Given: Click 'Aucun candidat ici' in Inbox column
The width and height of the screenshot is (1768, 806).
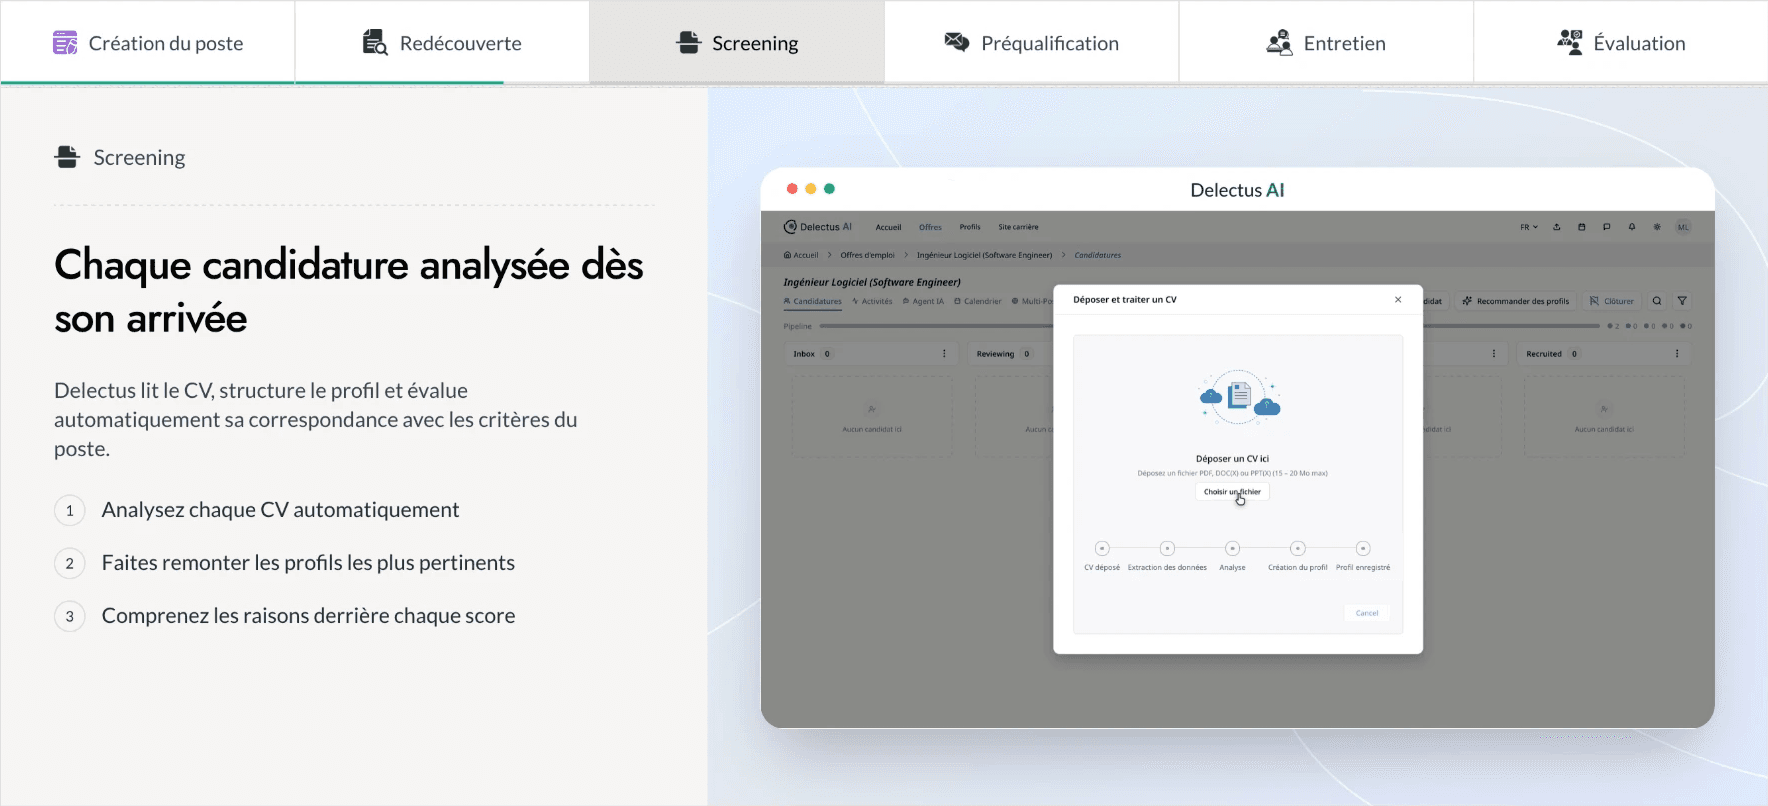Looking at the screenshot, I should tap(872, 429).
